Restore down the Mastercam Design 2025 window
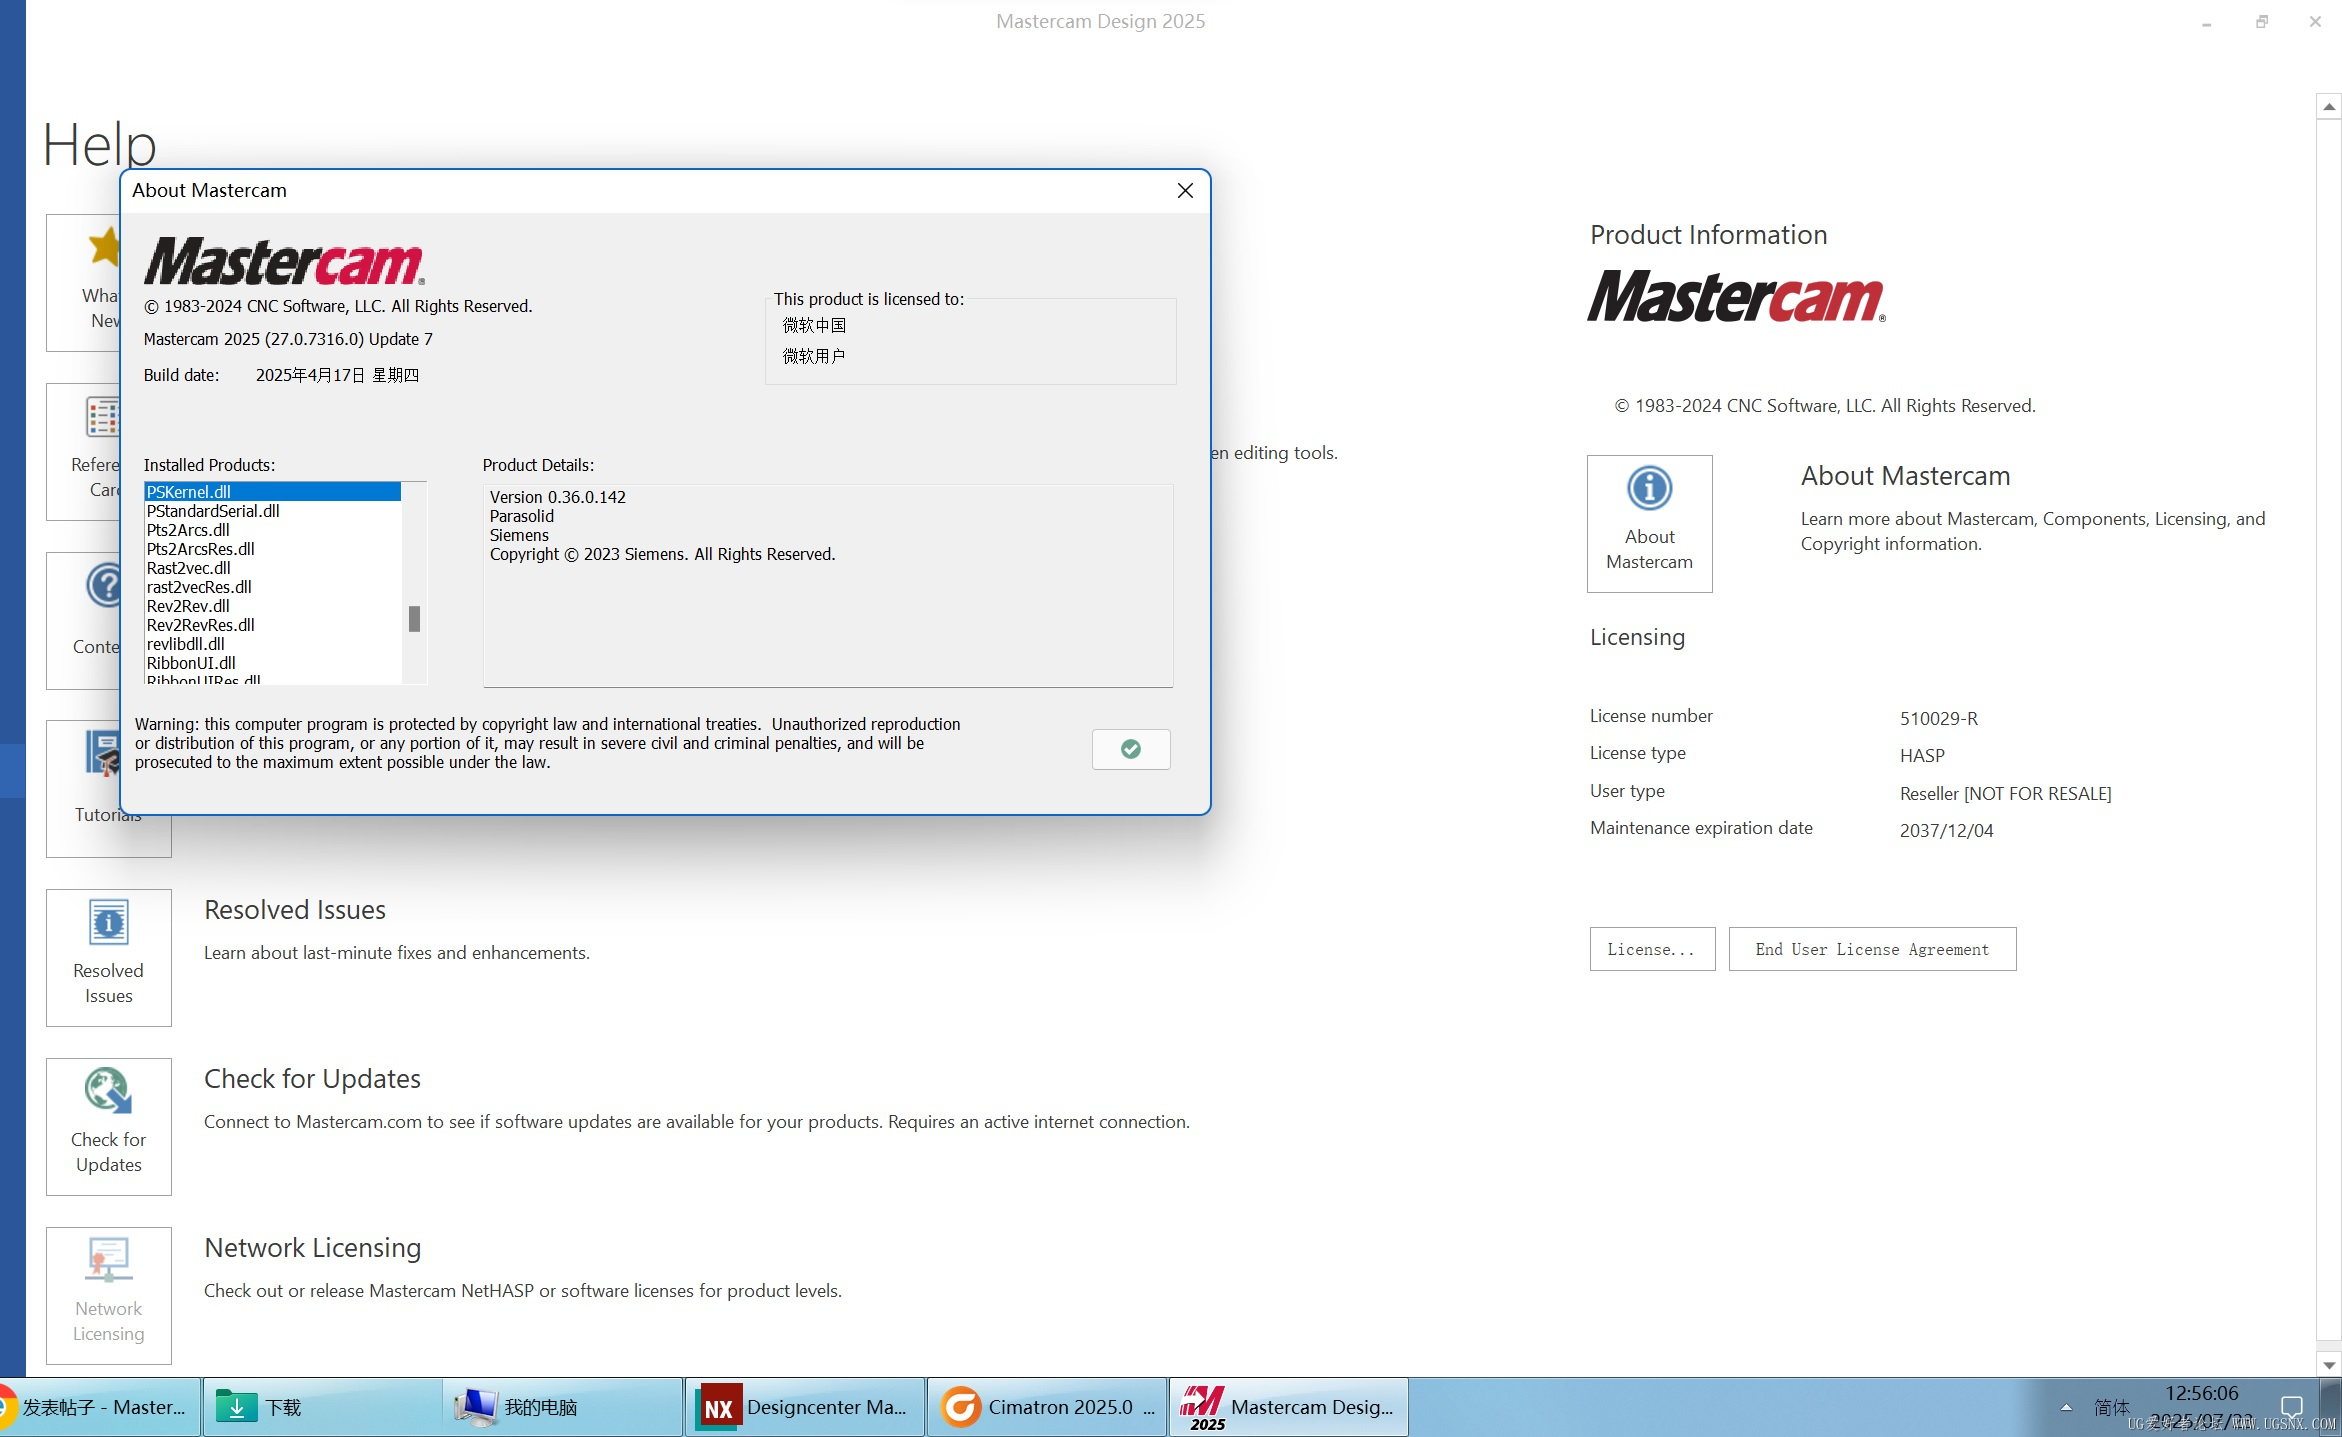The image size is (2342, 1437). click(2262, 22)
